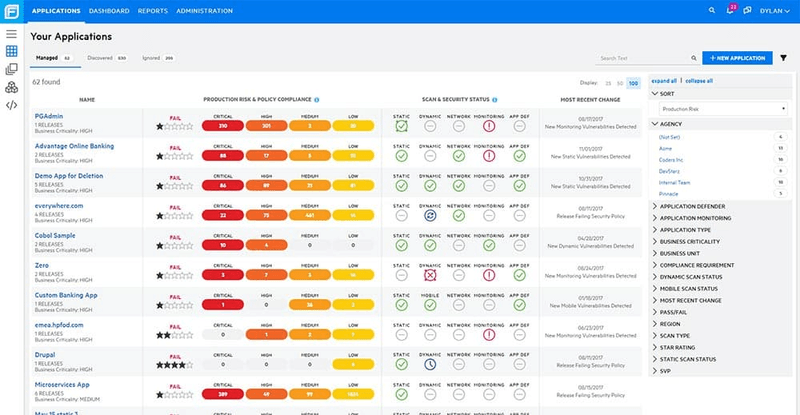Click the New Application button
This screenshot has height=415, width=800.
coord(737,58)
